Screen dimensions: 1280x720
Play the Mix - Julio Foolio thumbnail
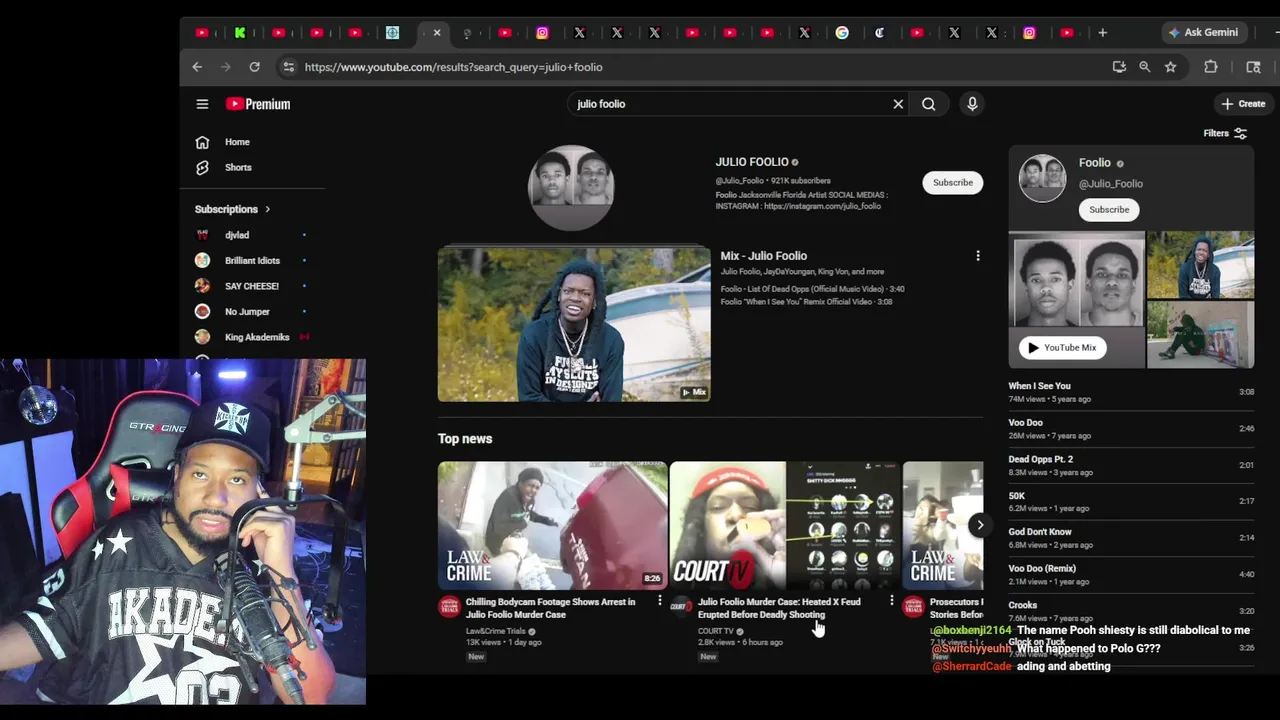pyautogui.click(x=574, y=324)
